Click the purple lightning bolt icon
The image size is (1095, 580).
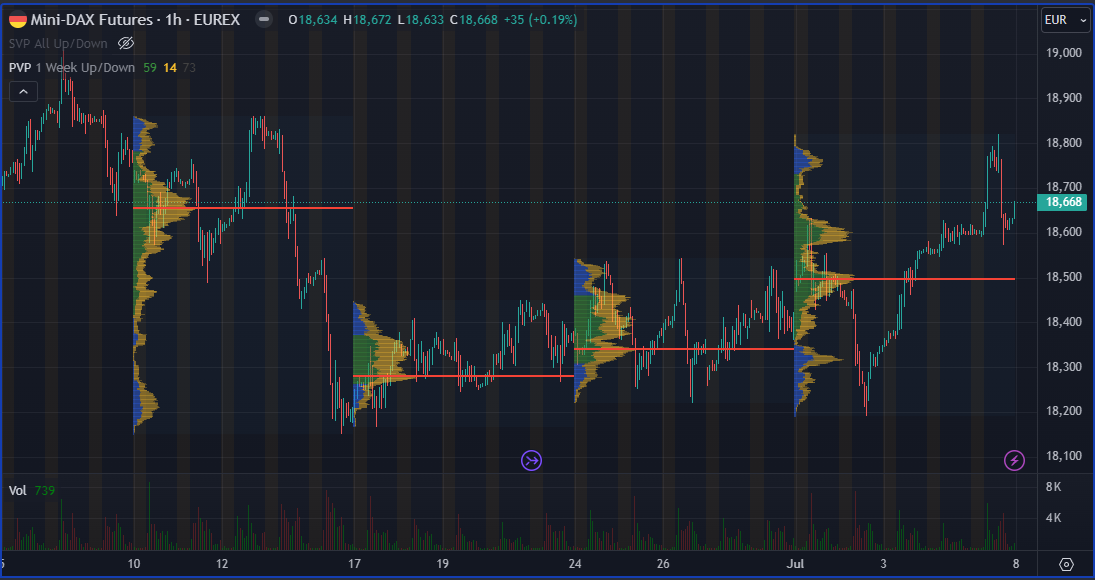(1014, 461)
